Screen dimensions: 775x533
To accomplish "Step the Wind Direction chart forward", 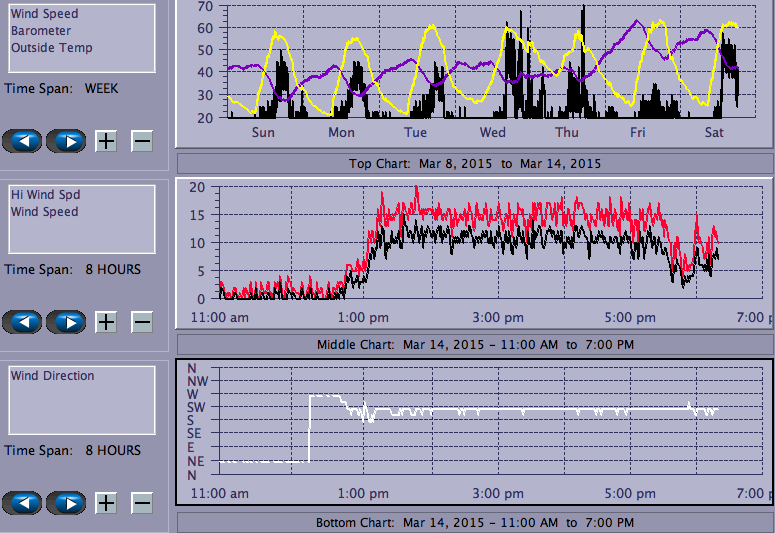I will 66,502.
